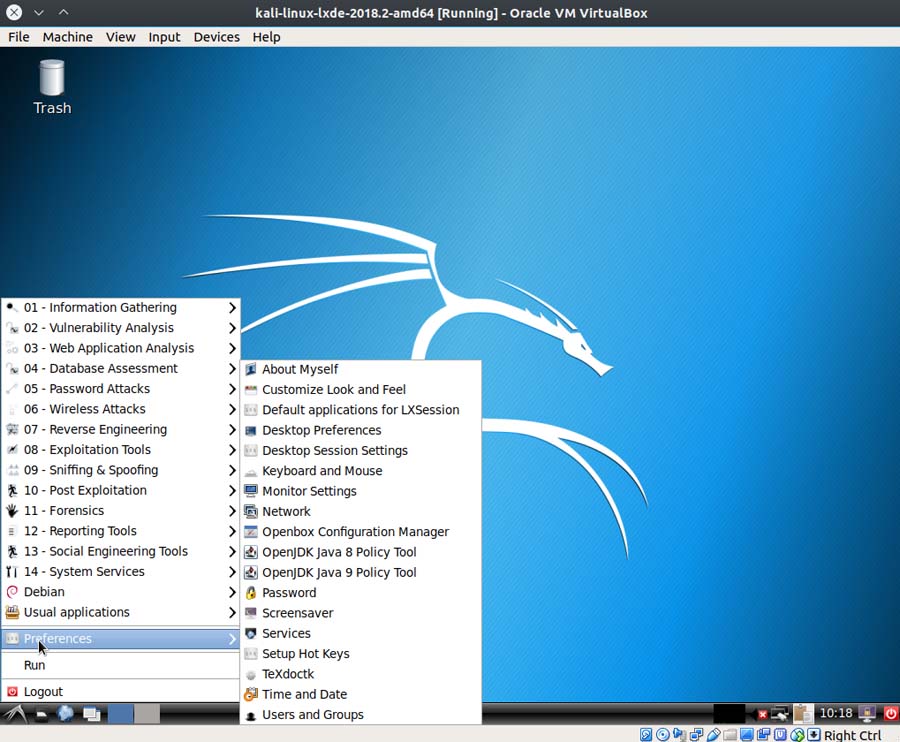Switch to the second workspace in pager

point(147,713)
